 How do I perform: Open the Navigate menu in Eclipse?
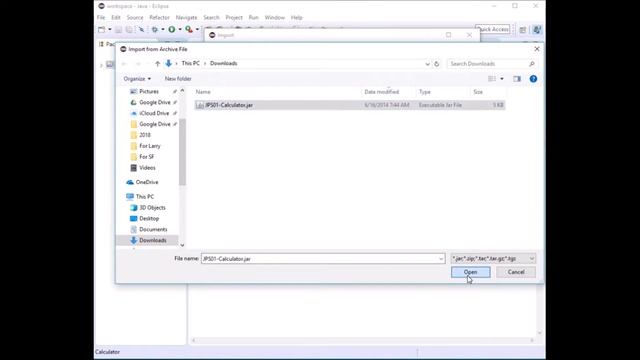tap(186, 18)
